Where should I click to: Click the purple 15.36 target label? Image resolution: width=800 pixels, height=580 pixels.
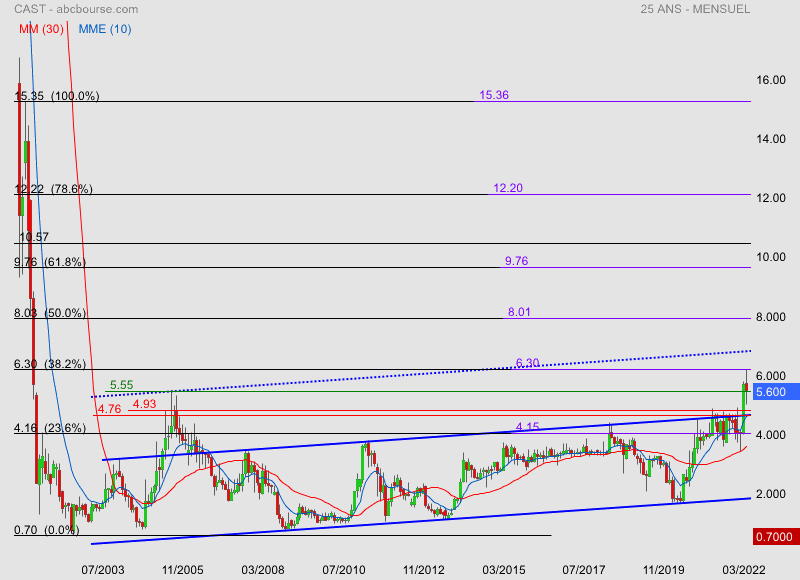[494, 96]
